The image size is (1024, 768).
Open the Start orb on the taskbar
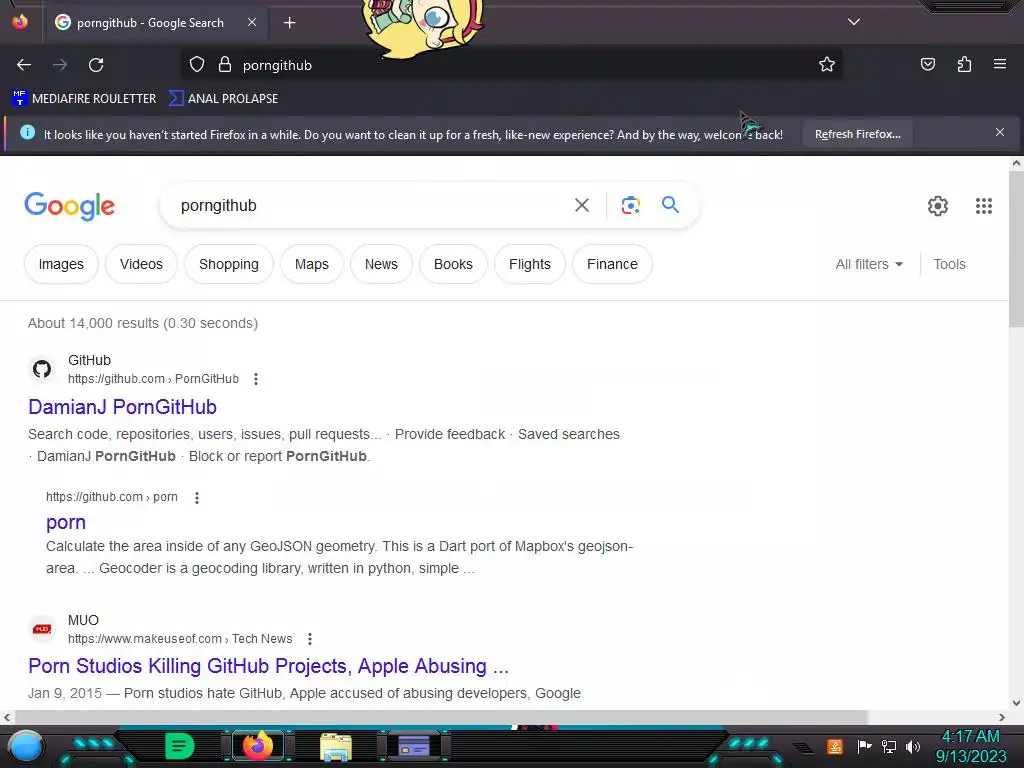pyautogui.click(x=26, y=746)
